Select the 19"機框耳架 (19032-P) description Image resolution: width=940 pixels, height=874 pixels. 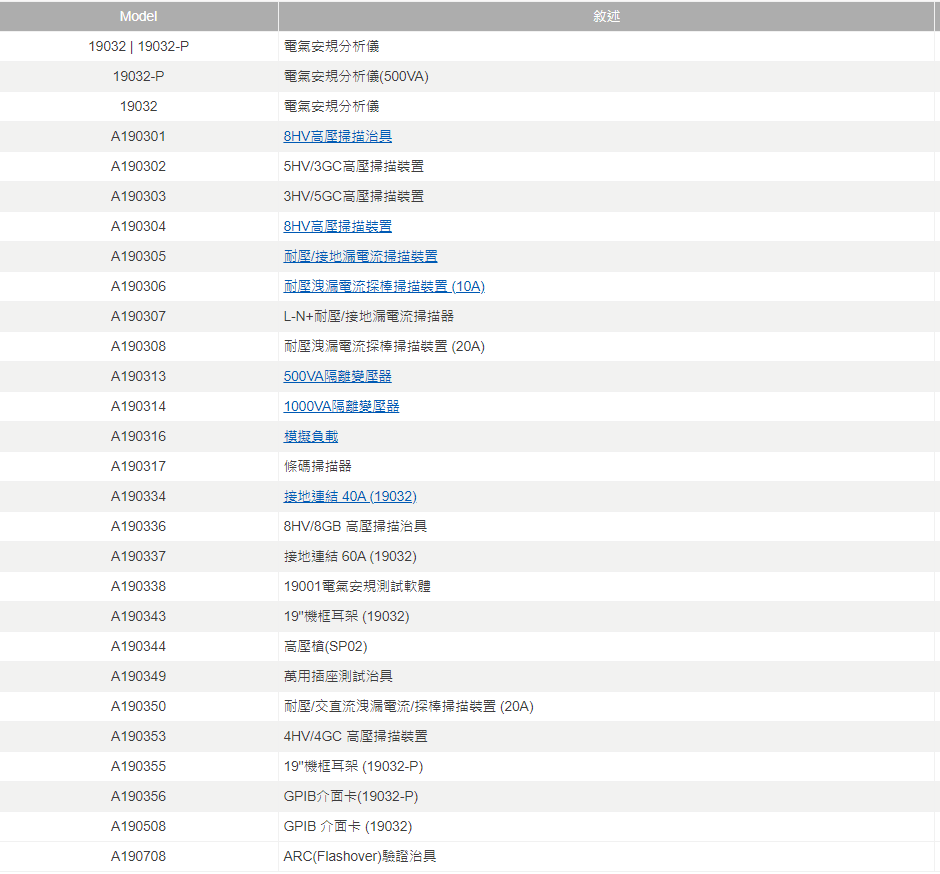(x=353, y=765)
